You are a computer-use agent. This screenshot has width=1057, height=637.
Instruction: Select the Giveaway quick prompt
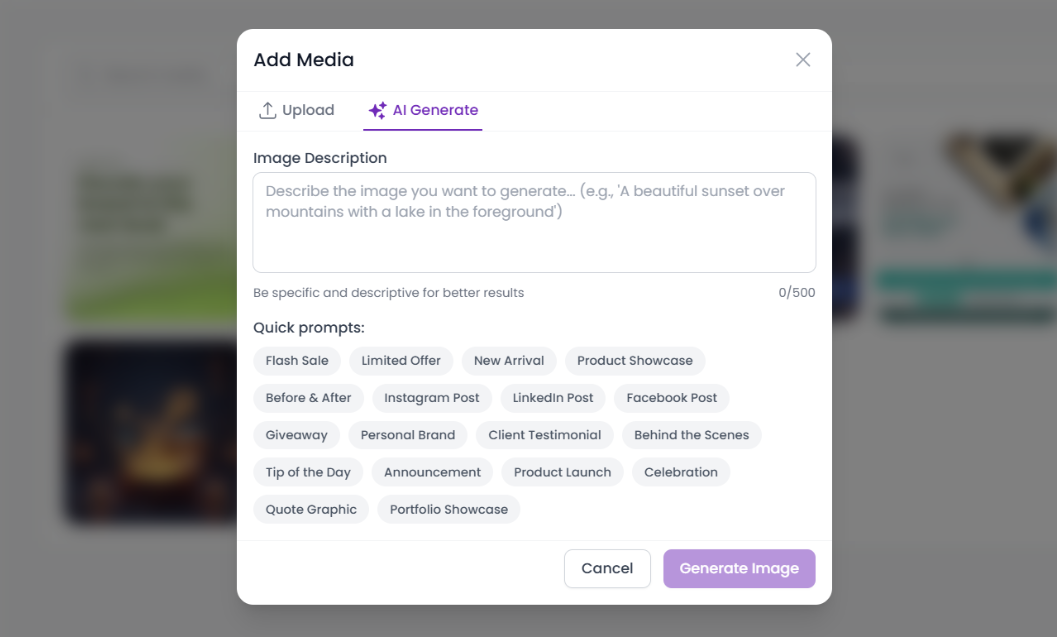296,435
